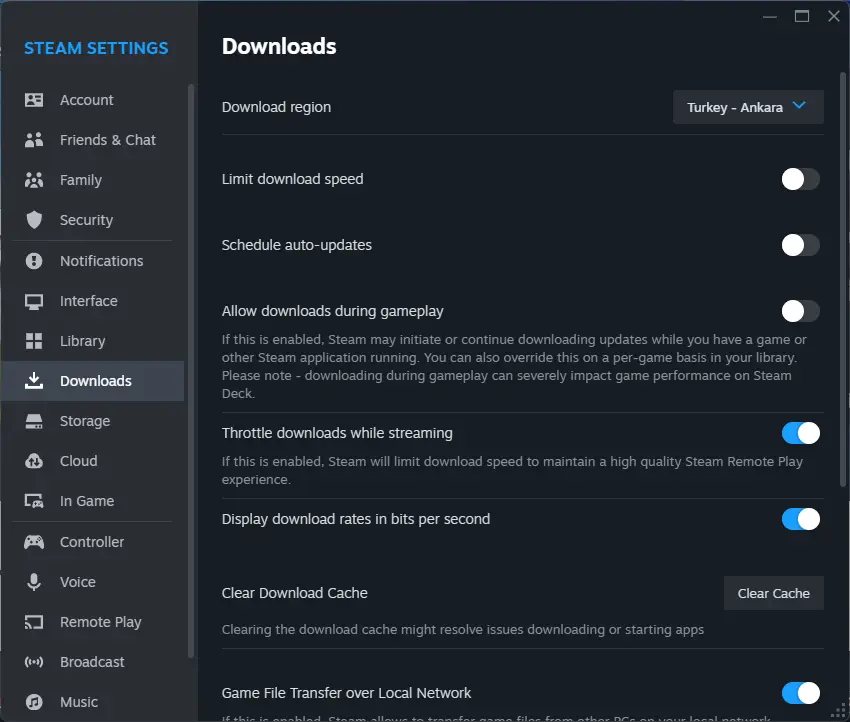The width and height of the screenshot is (850, 722).
Task: Disable Throttle downloads while streaming
Action: [800, 433]
